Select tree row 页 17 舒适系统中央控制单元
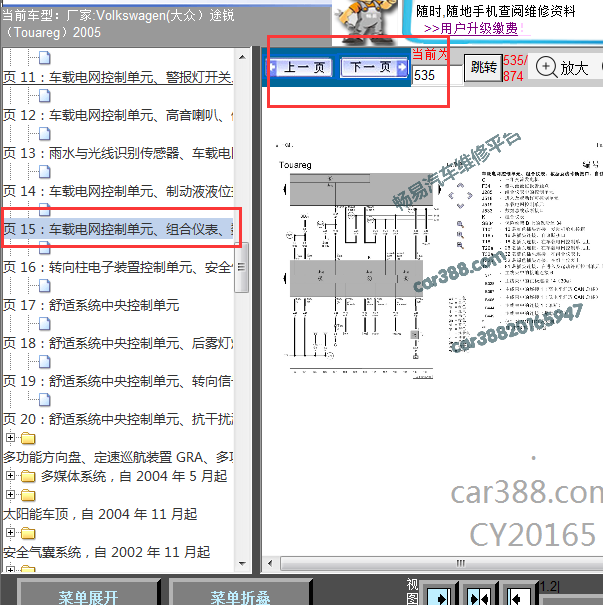The width and height of the screenshot is (603, 605). coord(91,305)
